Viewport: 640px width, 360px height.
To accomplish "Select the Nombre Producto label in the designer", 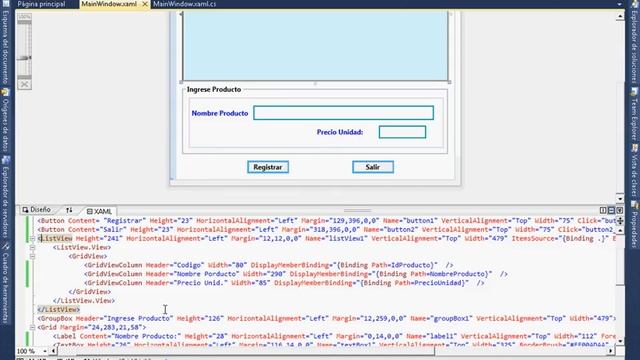I will [x=220, y=113].
